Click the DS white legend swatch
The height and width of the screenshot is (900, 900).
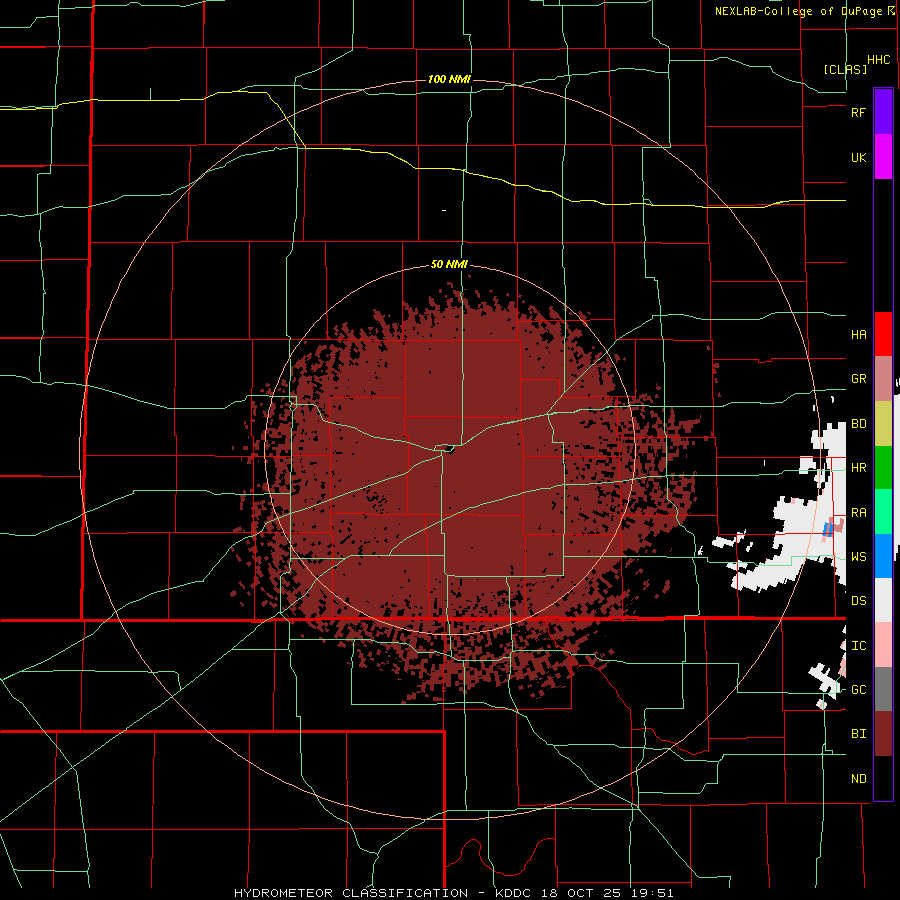(883, 600)
